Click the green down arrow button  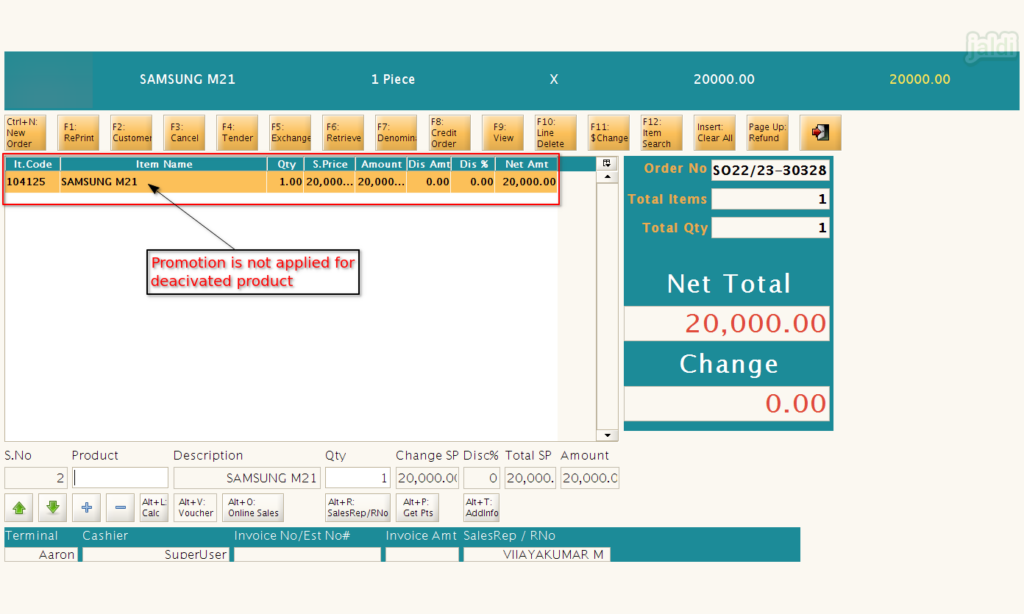(53, 508)
